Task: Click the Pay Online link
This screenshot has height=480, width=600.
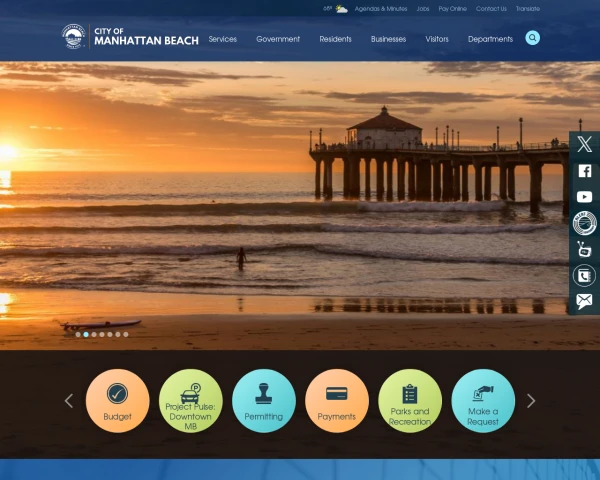Action: tap(452, 8)
